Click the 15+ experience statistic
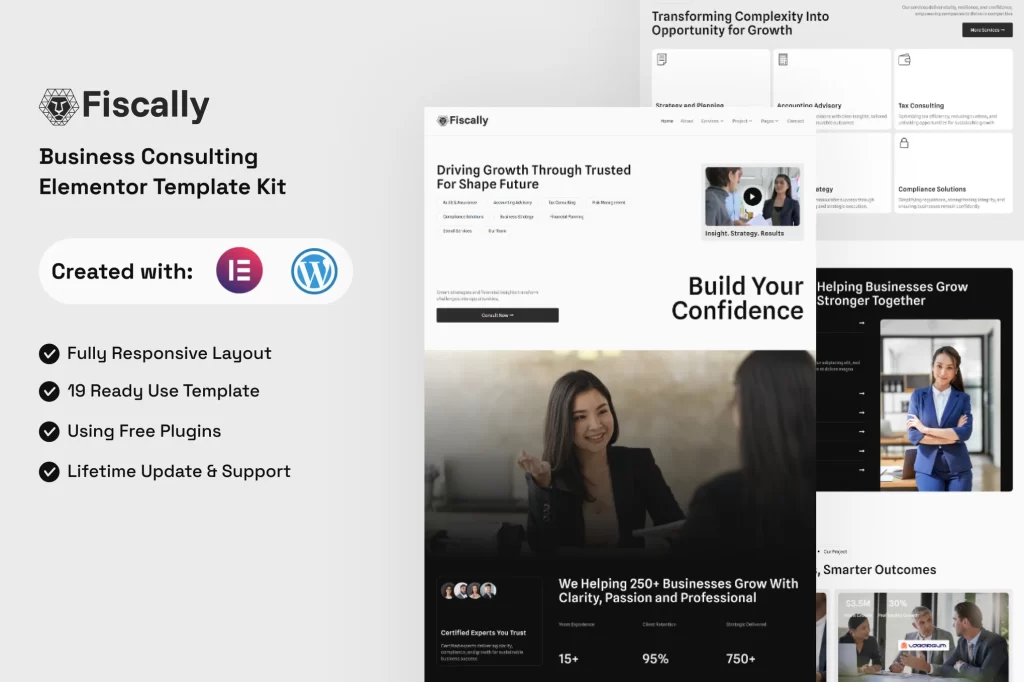The image size is (1024, 682). click(568, 659)
